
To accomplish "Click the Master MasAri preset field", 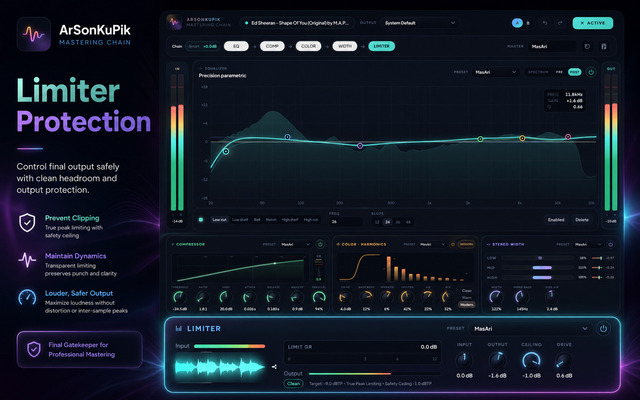I will pyautogui.click(x=552, y=47).
